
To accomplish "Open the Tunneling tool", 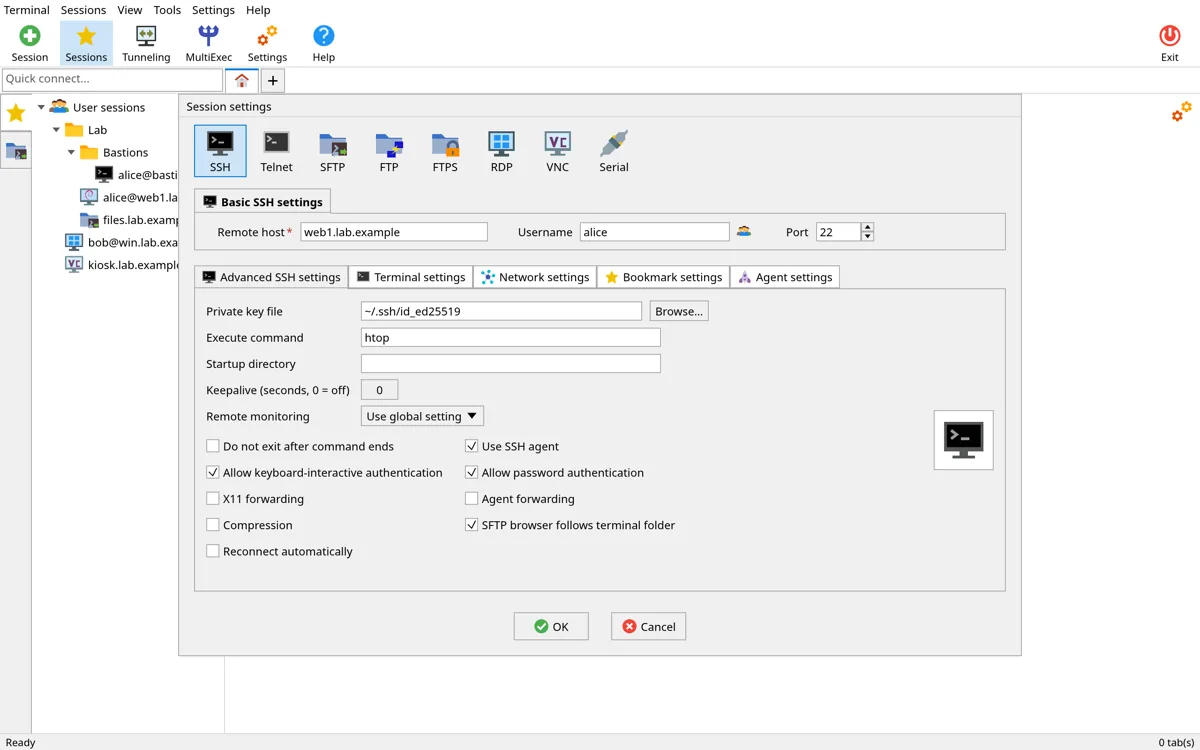I will [146, 43].
